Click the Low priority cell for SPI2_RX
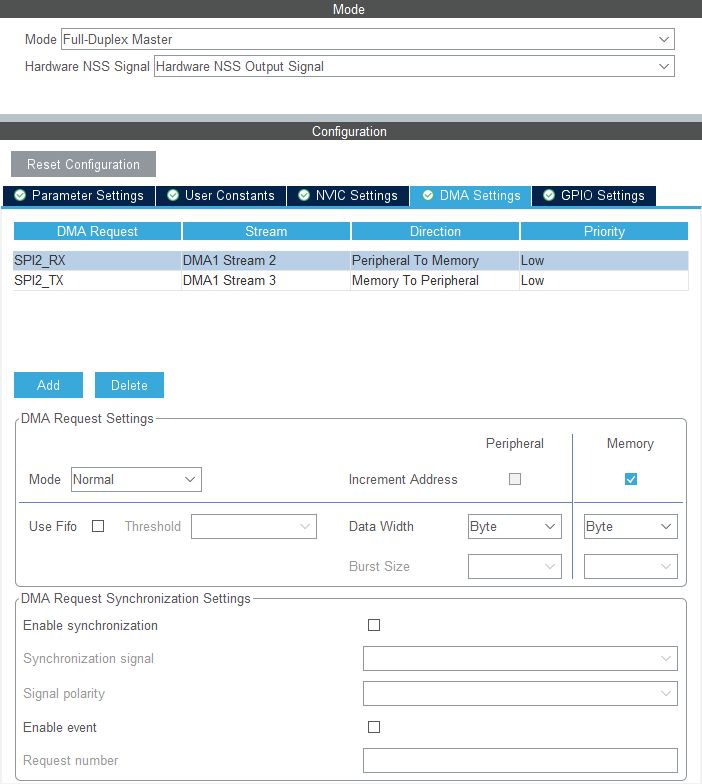 [x=604, y=260]
